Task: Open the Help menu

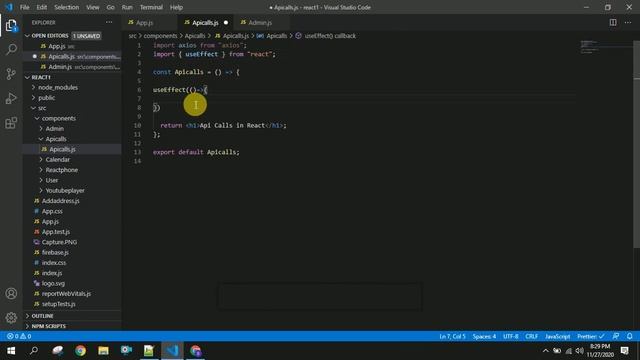Action: tap(176, 7)
